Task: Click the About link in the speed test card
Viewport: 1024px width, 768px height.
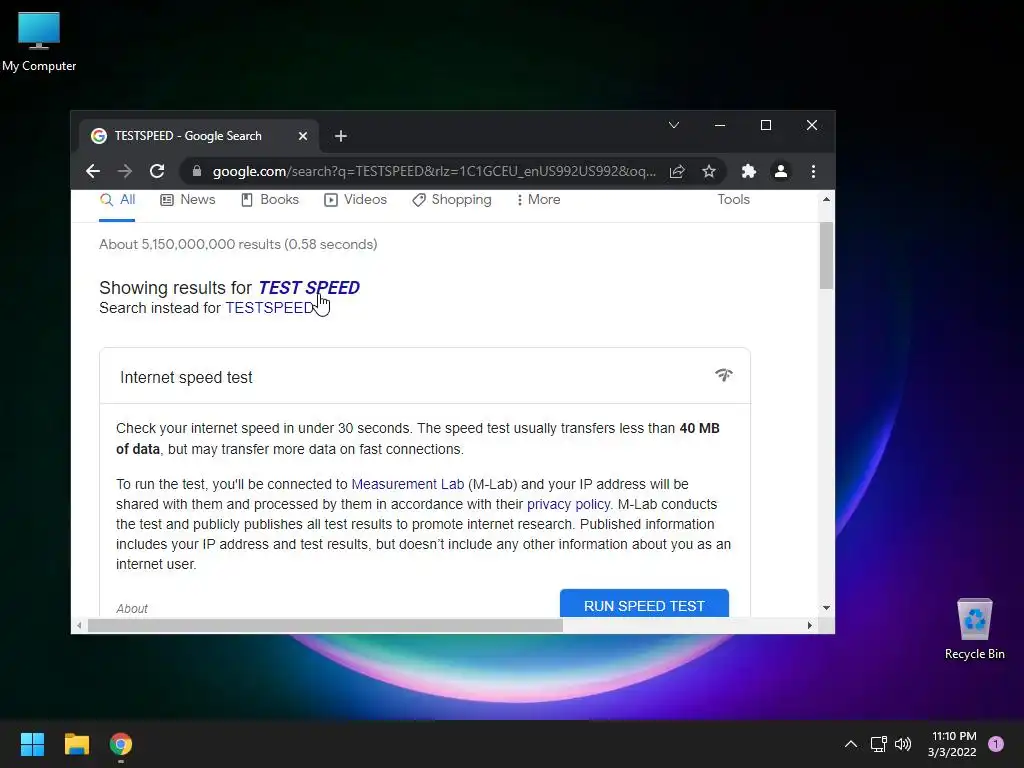Action: [132, 609]
